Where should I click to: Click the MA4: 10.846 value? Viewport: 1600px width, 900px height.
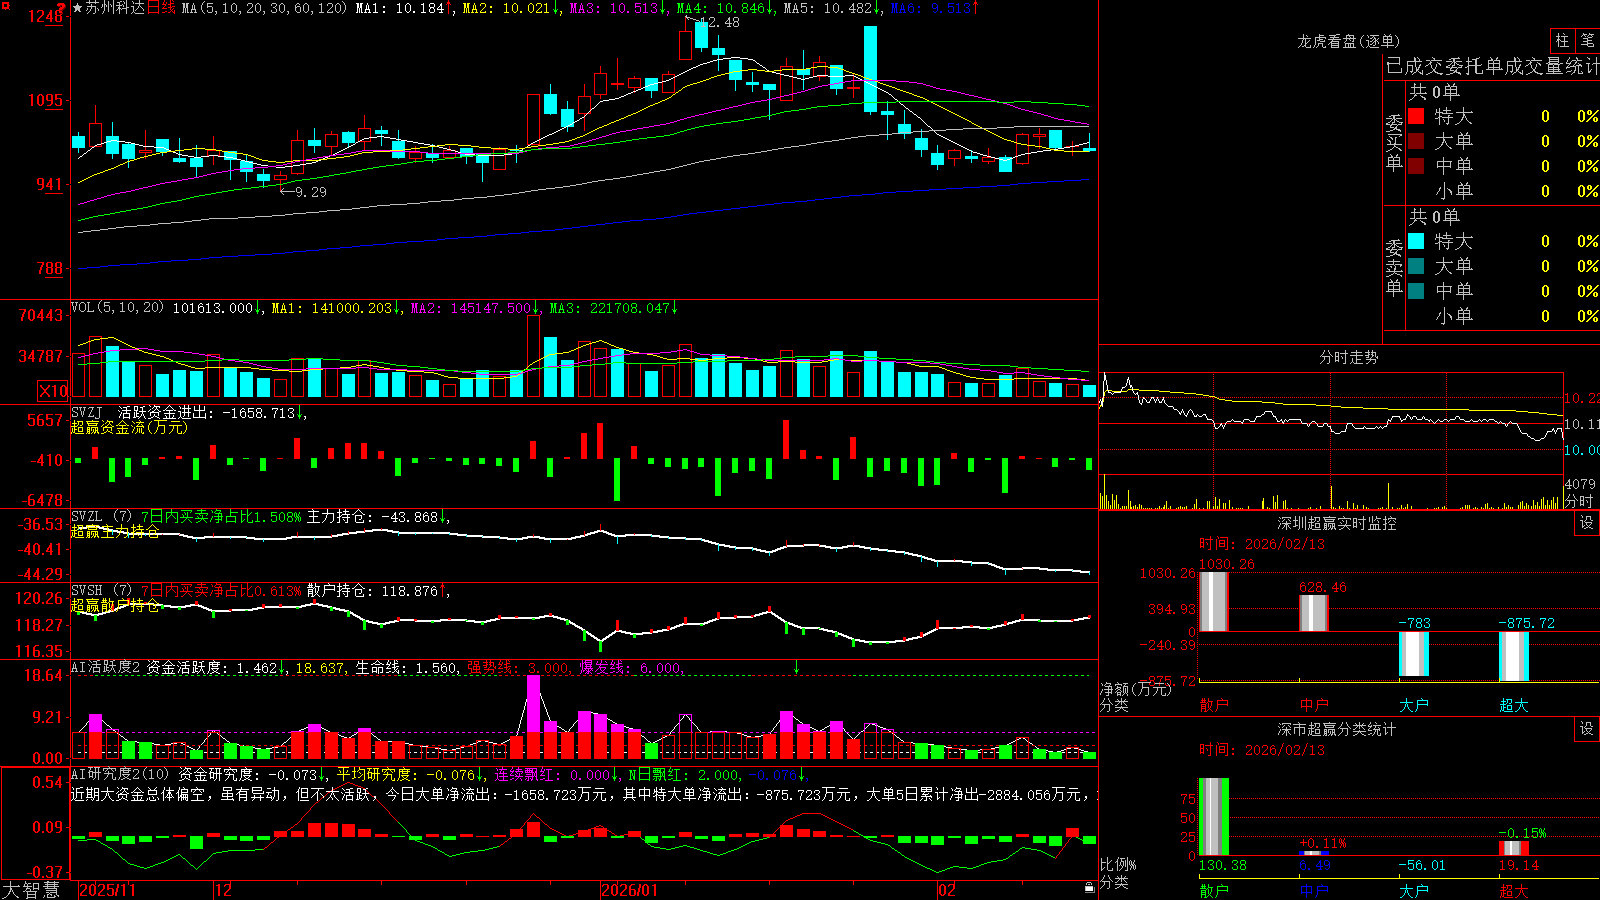click(x=720, y=8)
